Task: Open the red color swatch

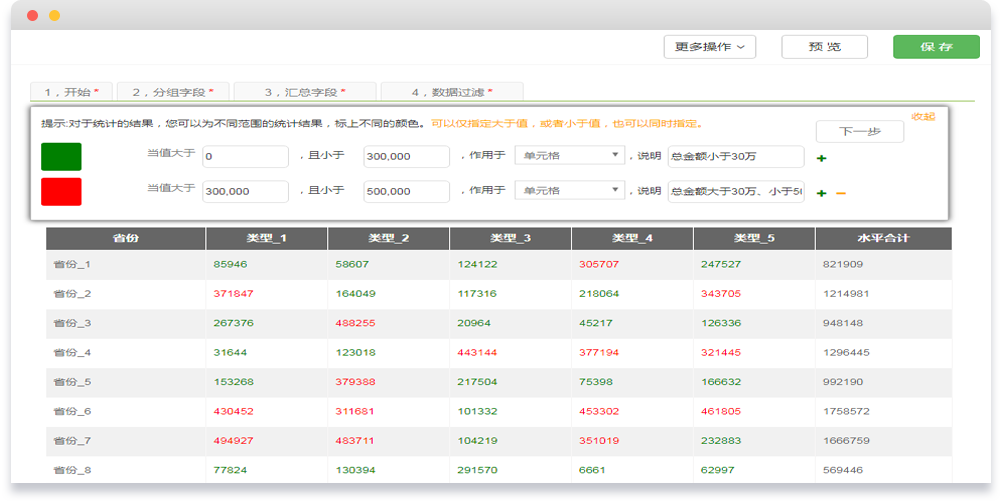Action: 61,191
